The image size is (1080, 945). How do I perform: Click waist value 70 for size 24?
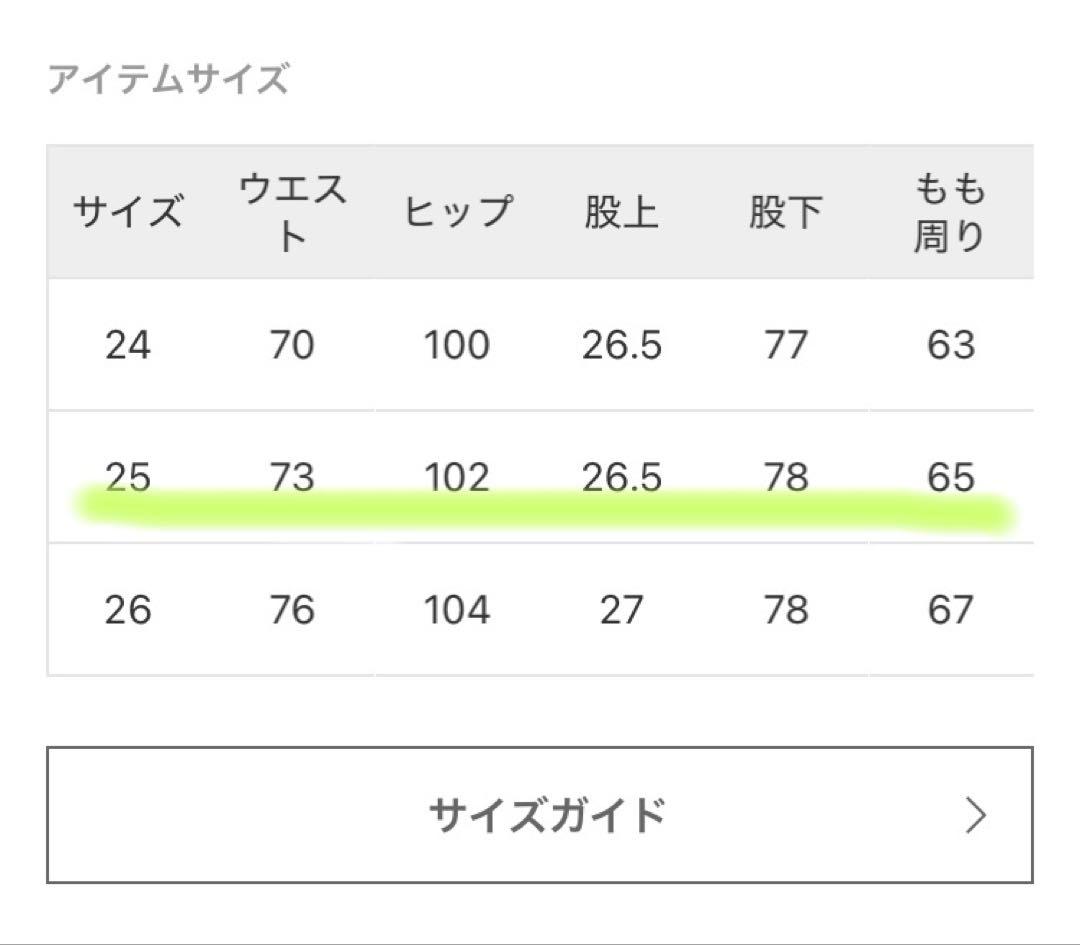pos(290,346)
